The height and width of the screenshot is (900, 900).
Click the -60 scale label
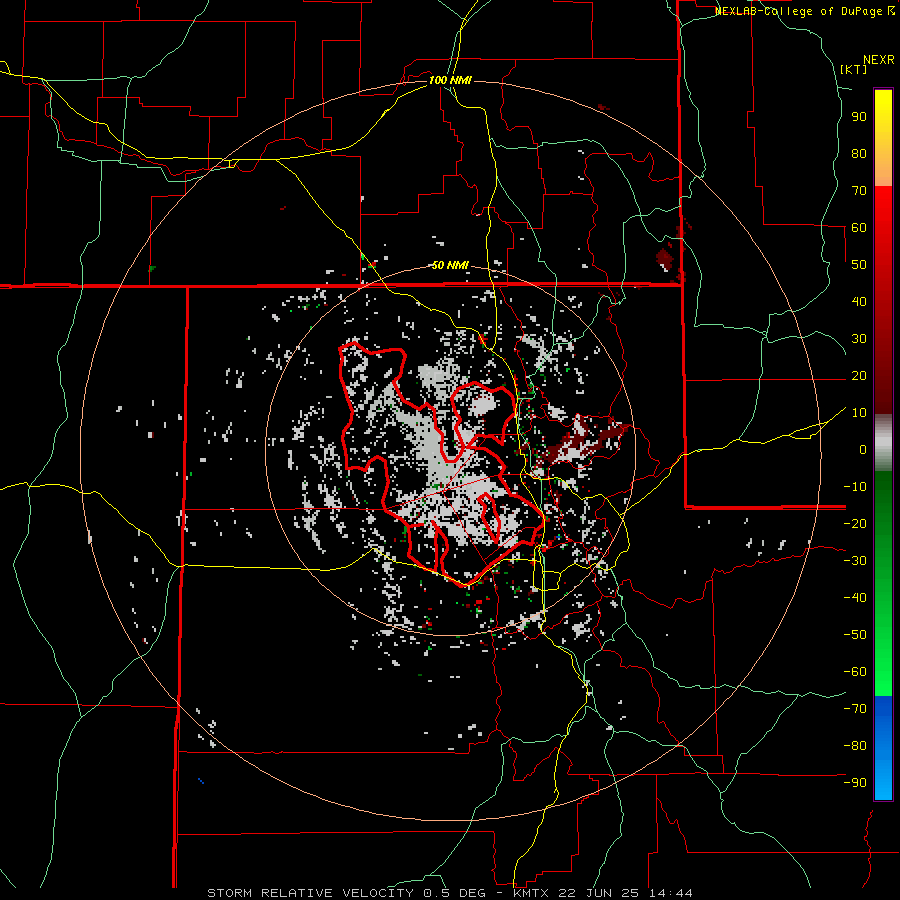click(x=855, y=672)
